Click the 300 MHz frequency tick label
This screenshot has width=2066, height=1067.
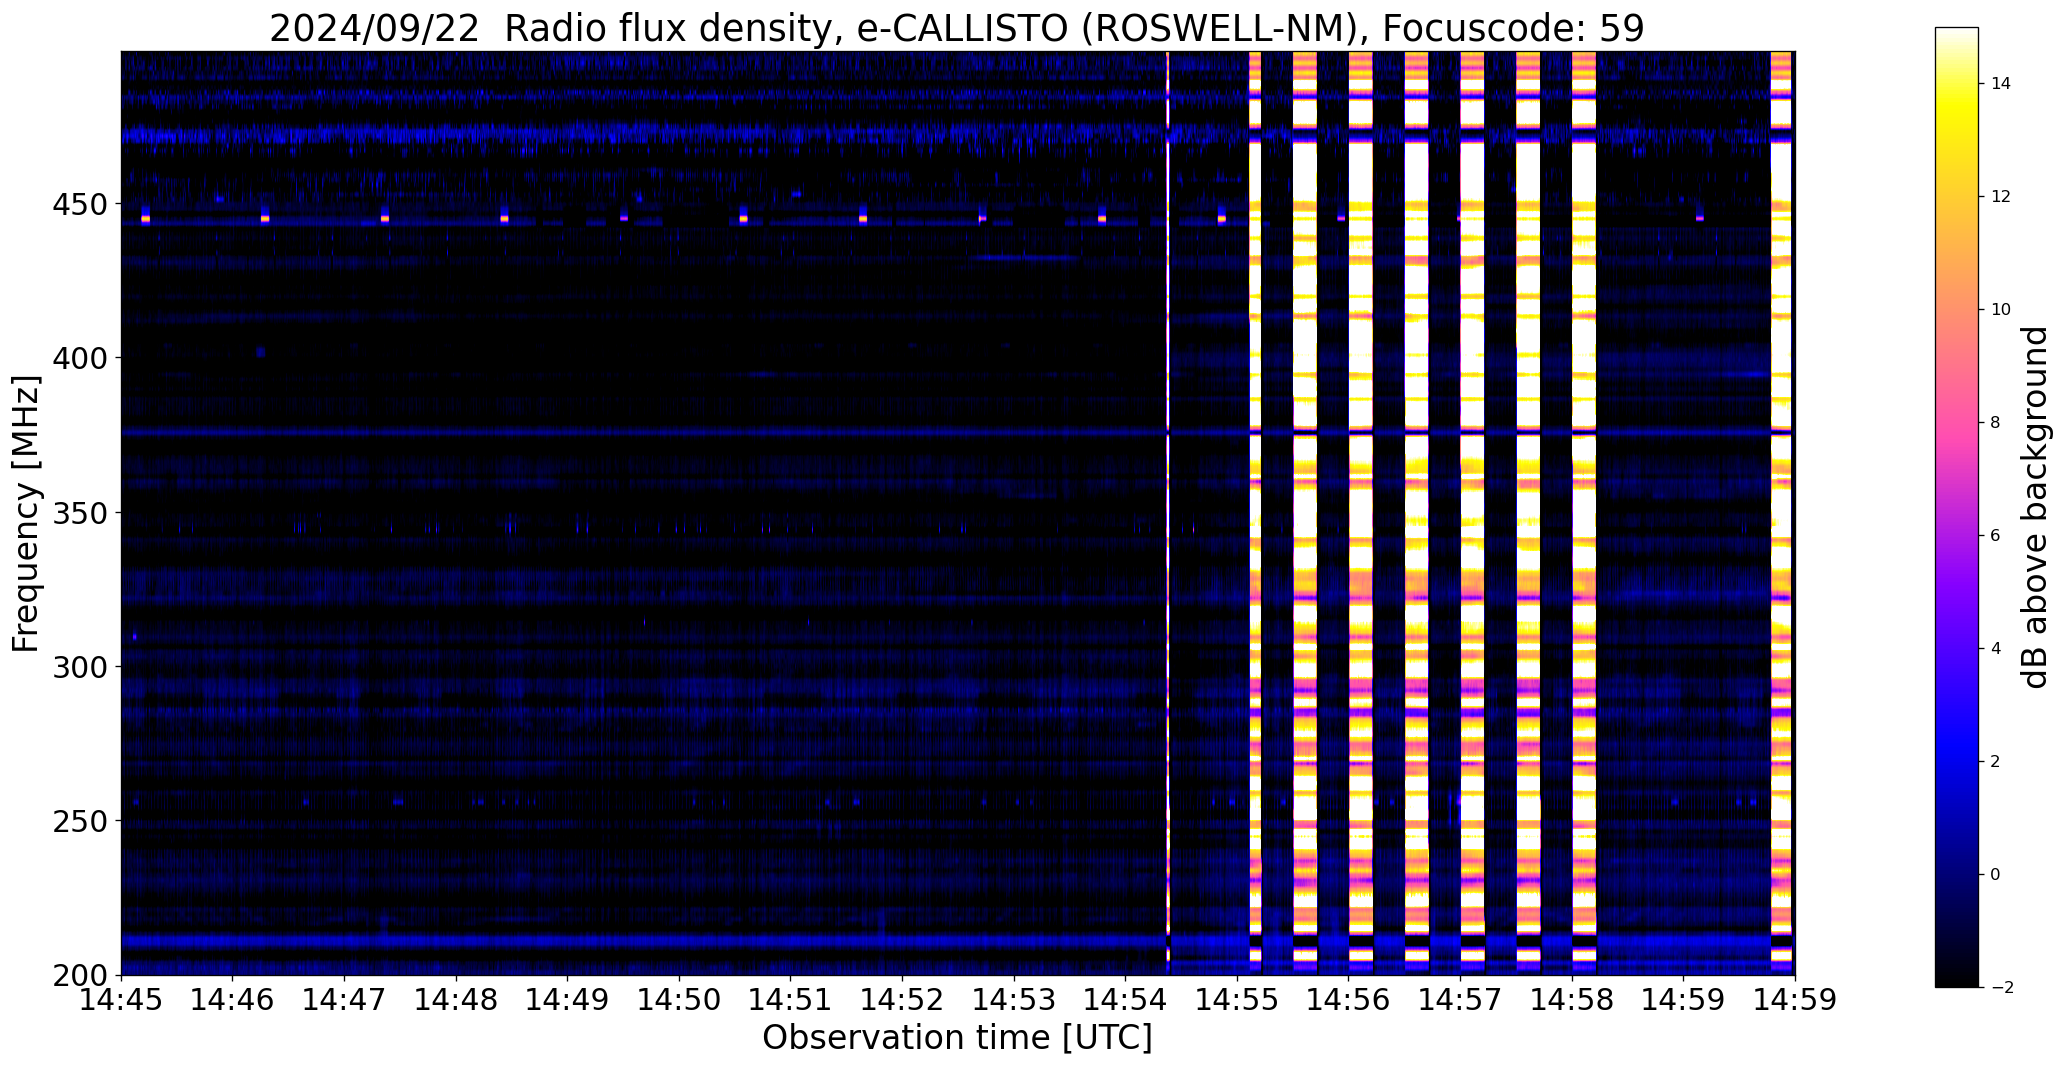pos(82,667)
